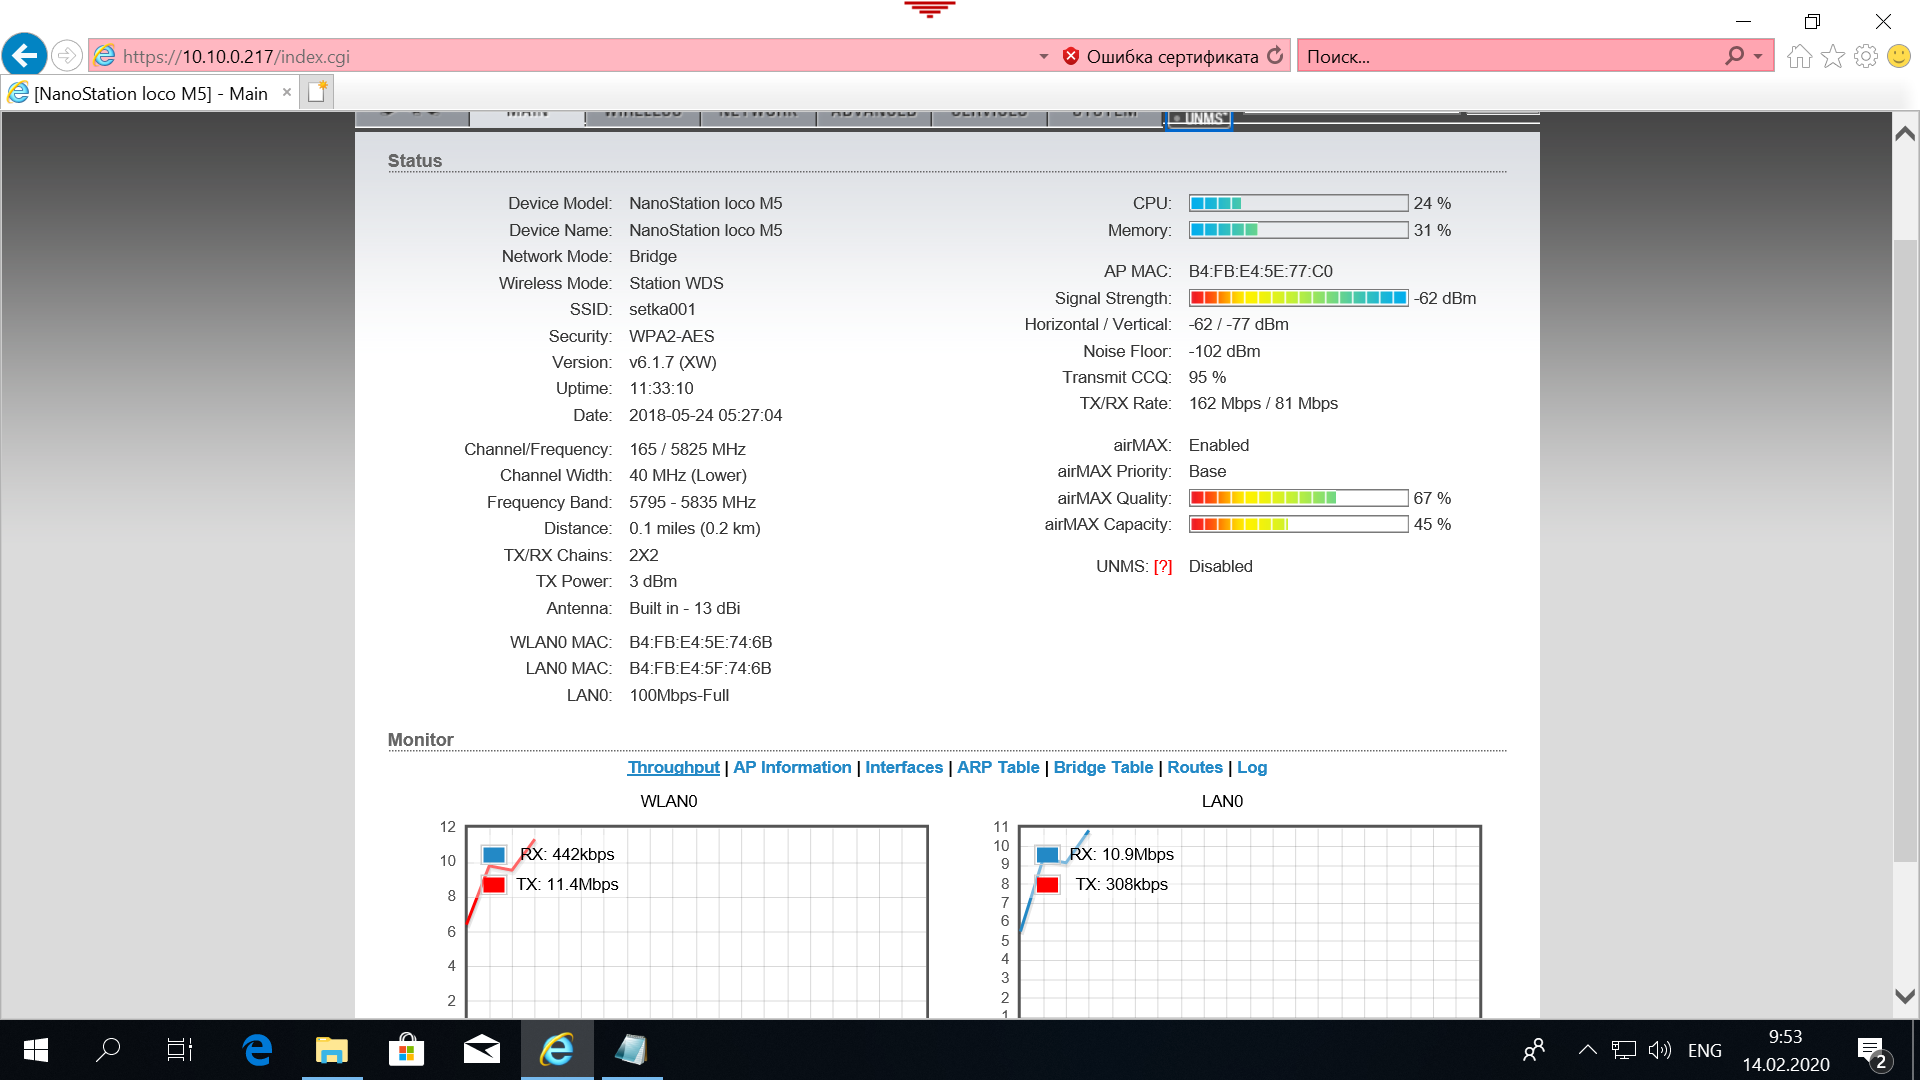Click the magnifier search icon in search box
The width and height of the screenshot is (1920, 1080).
(1734, 56)
